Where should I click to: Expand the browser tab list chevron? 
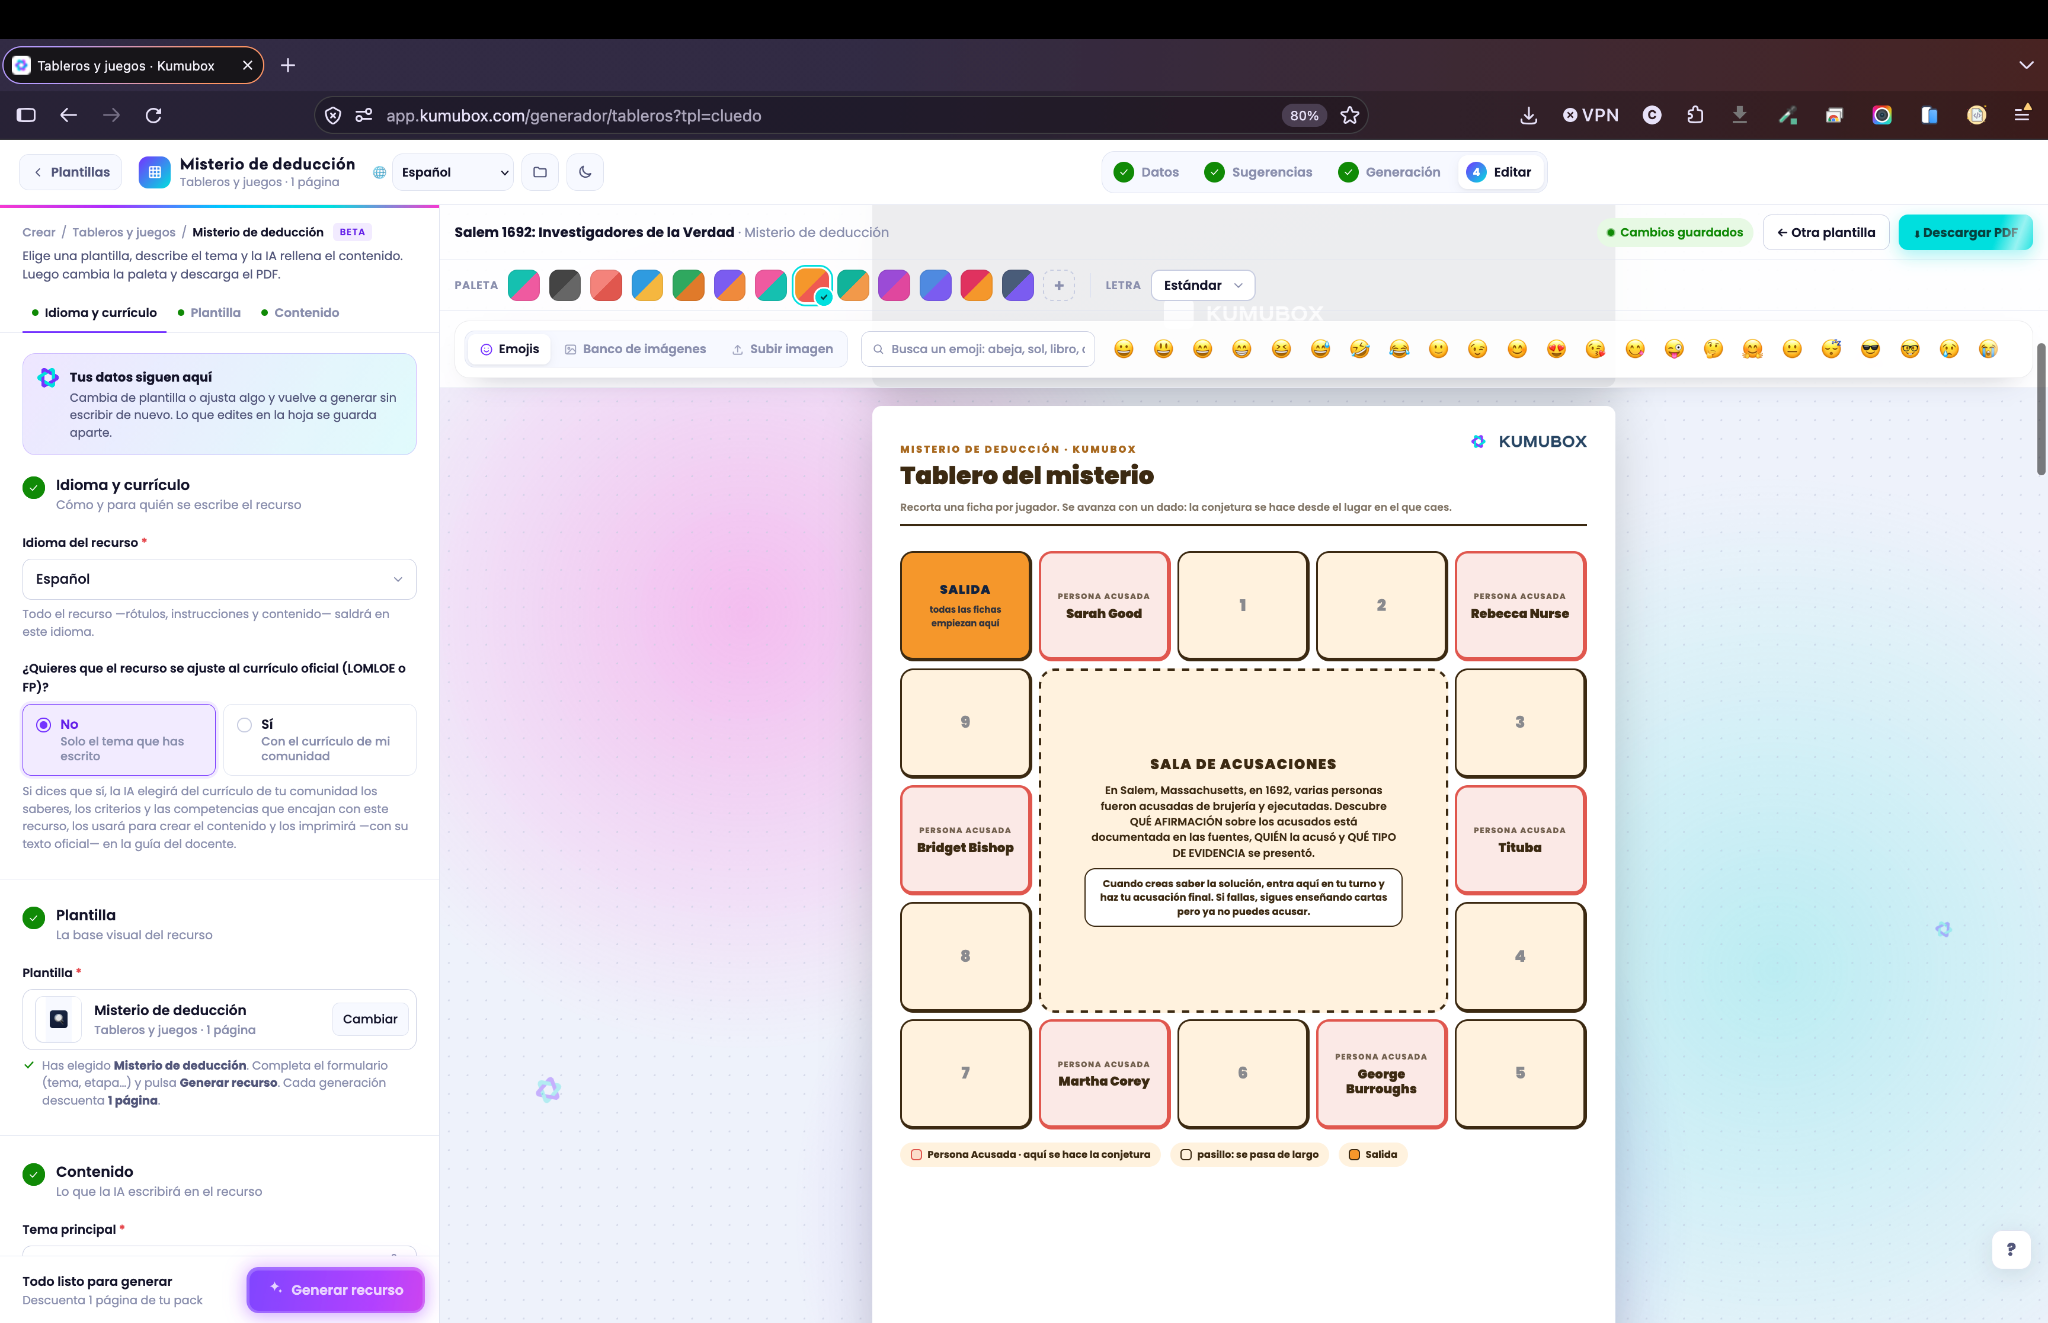[x=2026, y=65]
